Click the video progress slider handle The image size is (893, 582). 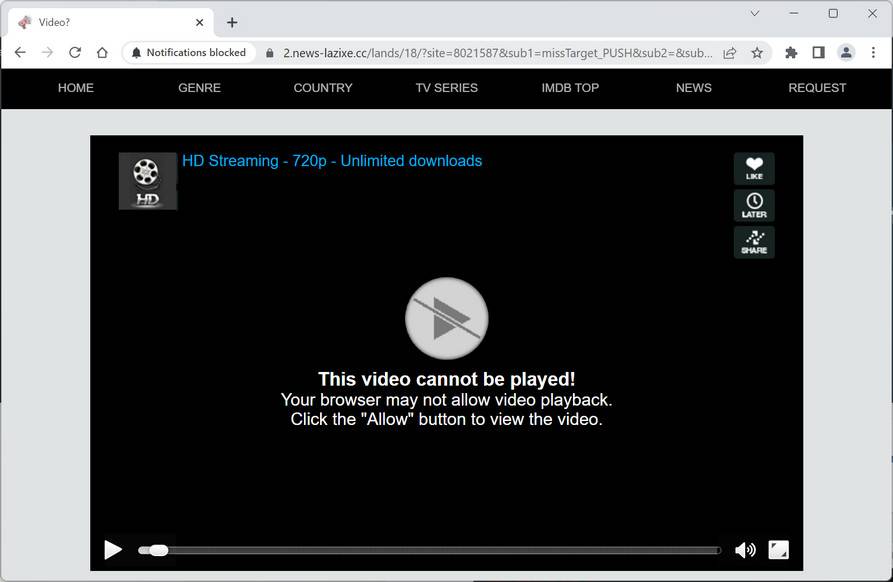(158, 550)
